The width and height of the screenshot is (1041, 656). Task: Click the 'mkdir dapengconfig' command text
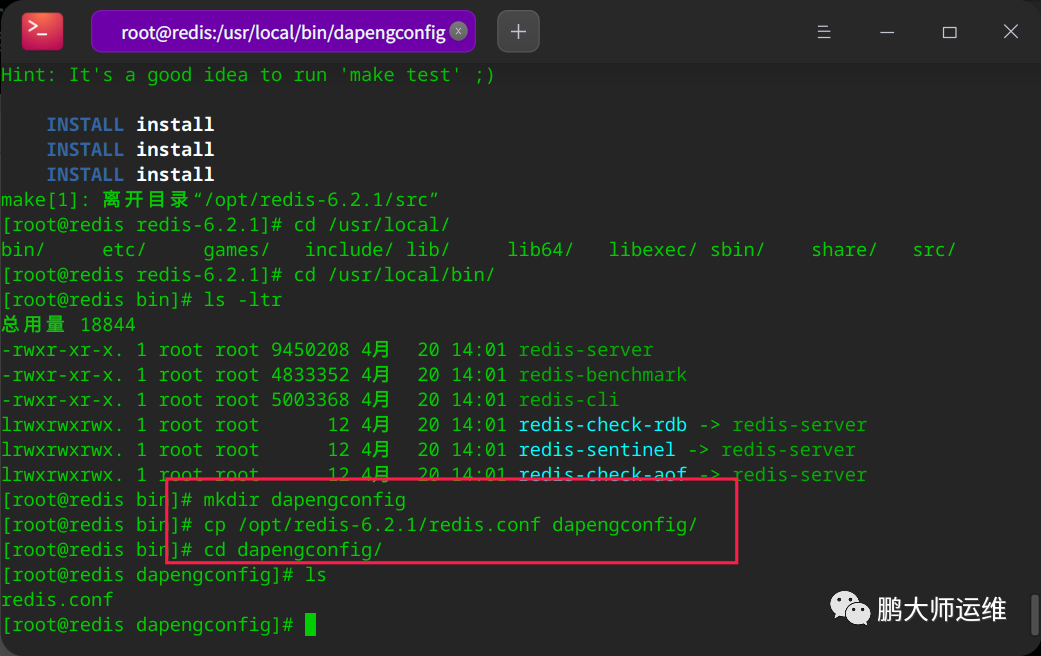pos(304,500)
